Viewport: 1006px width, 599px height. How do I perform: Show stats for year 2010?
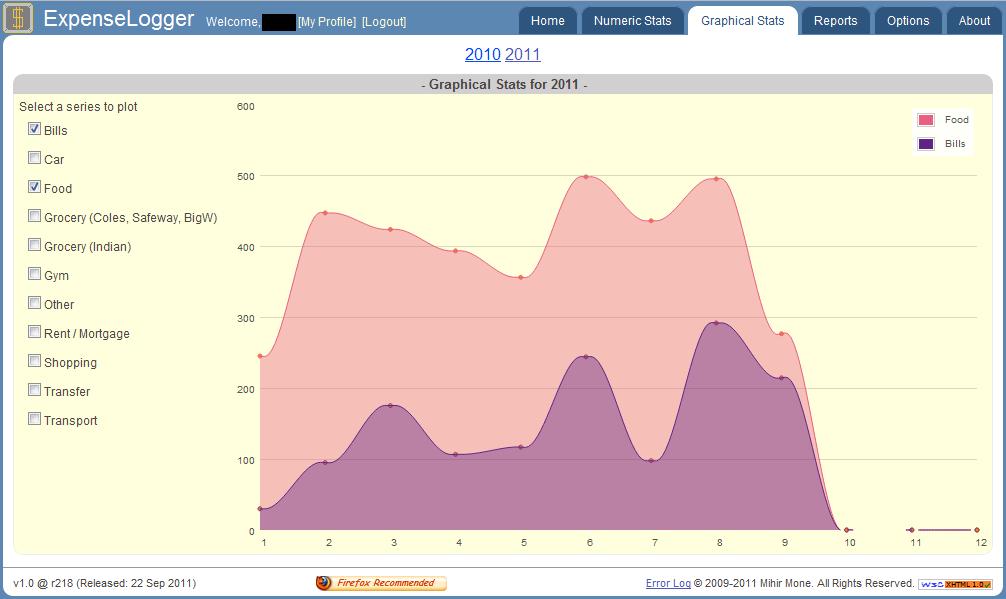482,55
